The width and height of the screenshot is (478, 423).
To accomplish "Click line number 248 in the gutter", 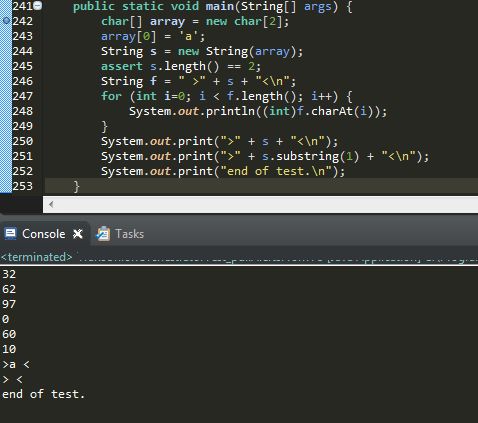I will coord(23,111).
